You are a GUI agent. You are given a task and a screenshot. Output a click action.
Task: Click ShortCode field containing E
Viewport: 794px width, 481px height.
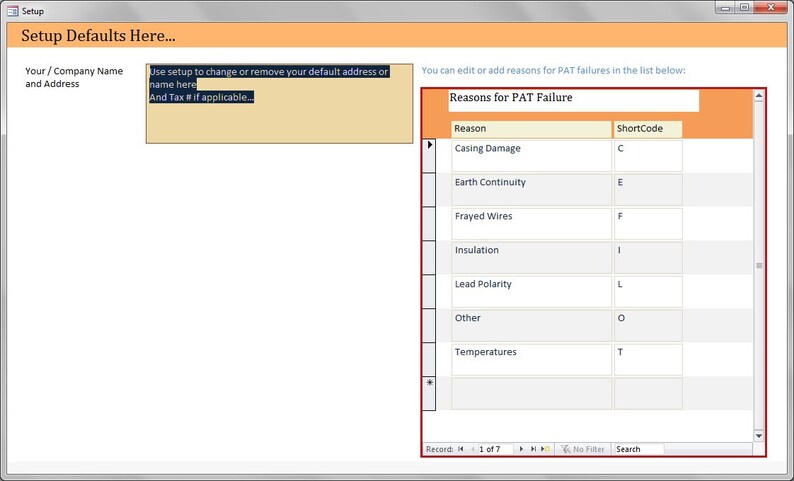(648, 190)
